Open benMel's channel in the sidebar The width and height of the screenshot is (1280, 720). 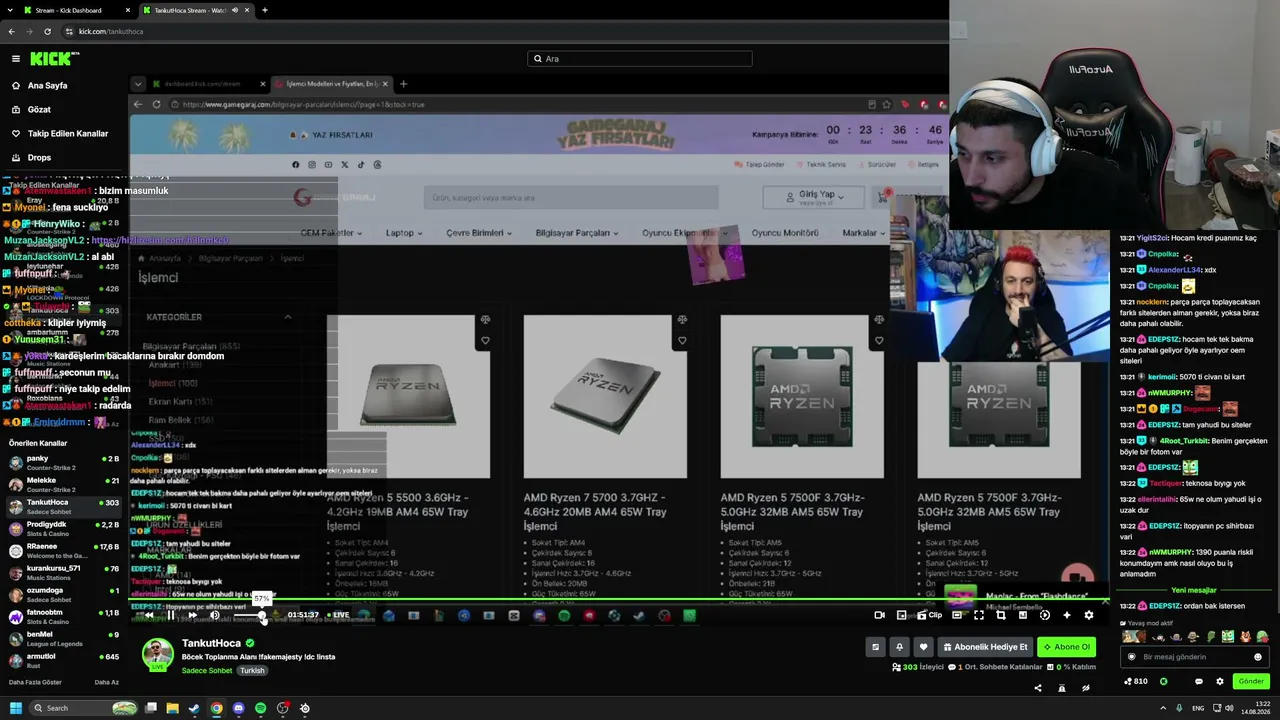(x=64, y=638)
